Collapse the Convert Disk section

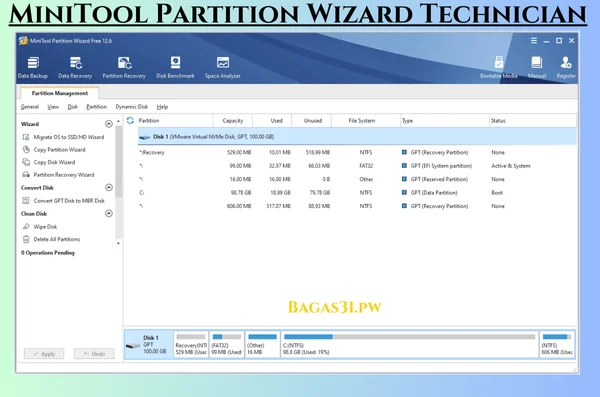pos(109,188)
